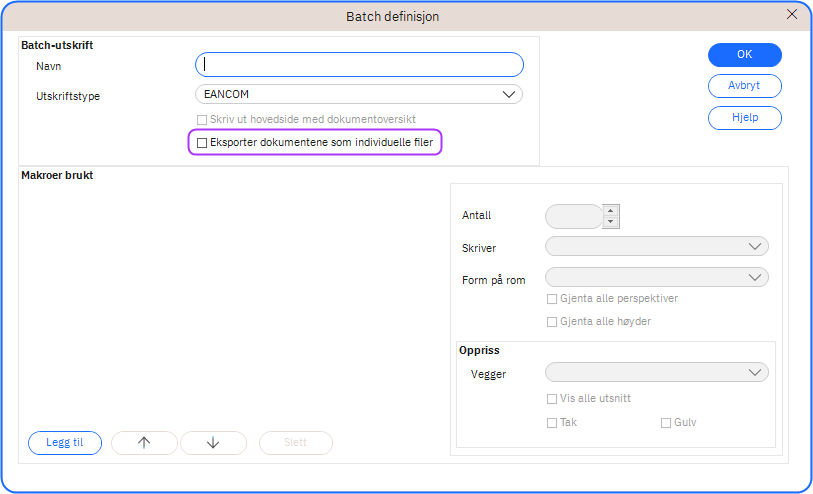Screen dimensions: 813x494
Task: Check Gjenta alle høyder option
Action: [x=552, y=322]
